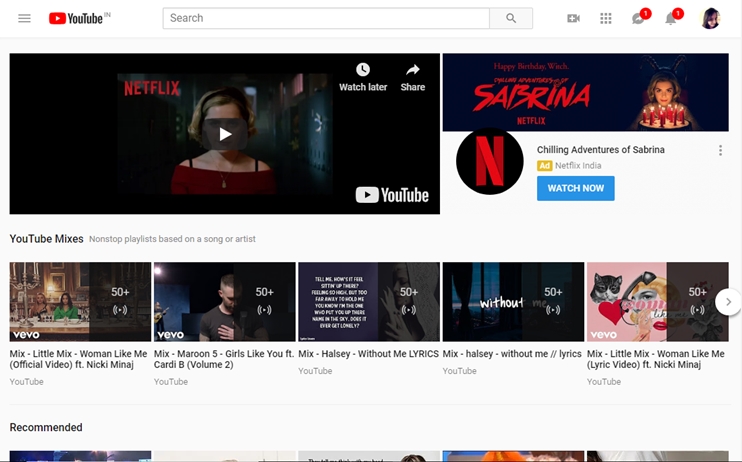Viewport: 742px width, 462px height.
Task: Click the WATCH NOW button
Action: [x=575, y=188]
